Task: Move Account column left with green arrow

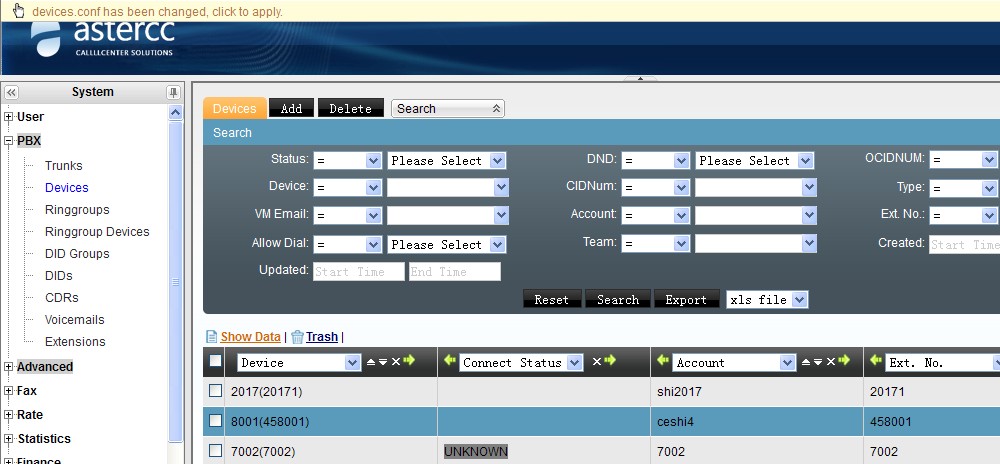Action: pos(661,362)
